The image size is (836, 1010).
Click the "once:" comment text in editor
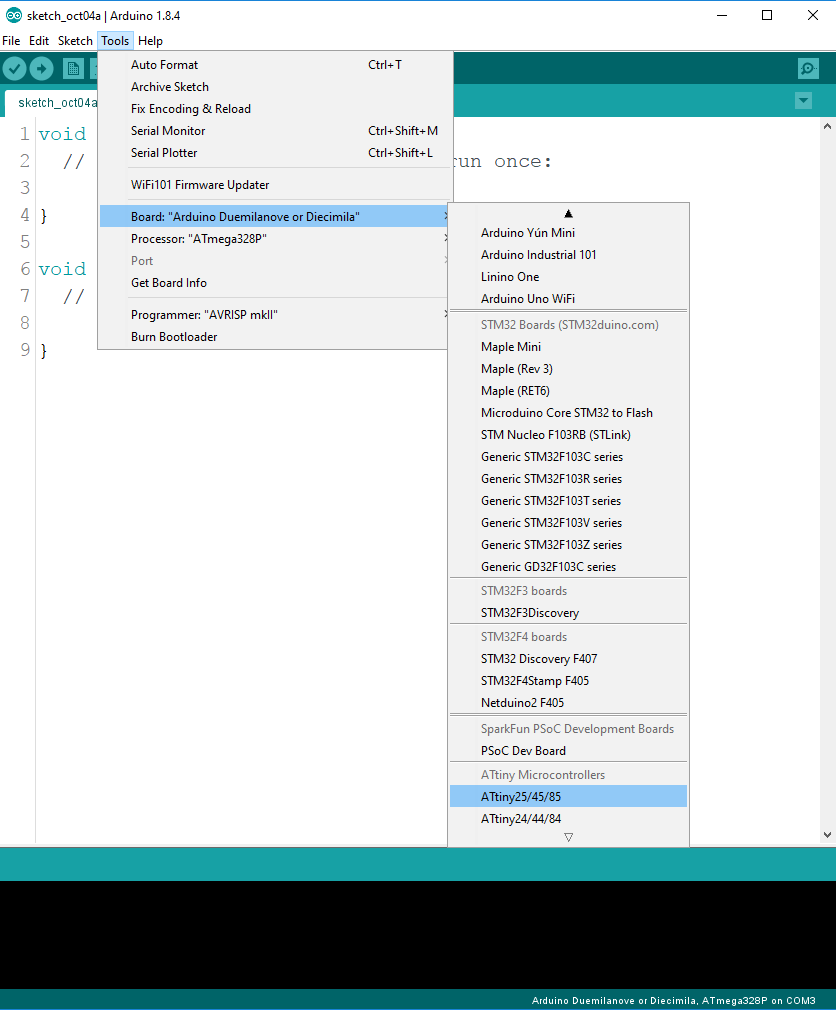click(523, 161)
